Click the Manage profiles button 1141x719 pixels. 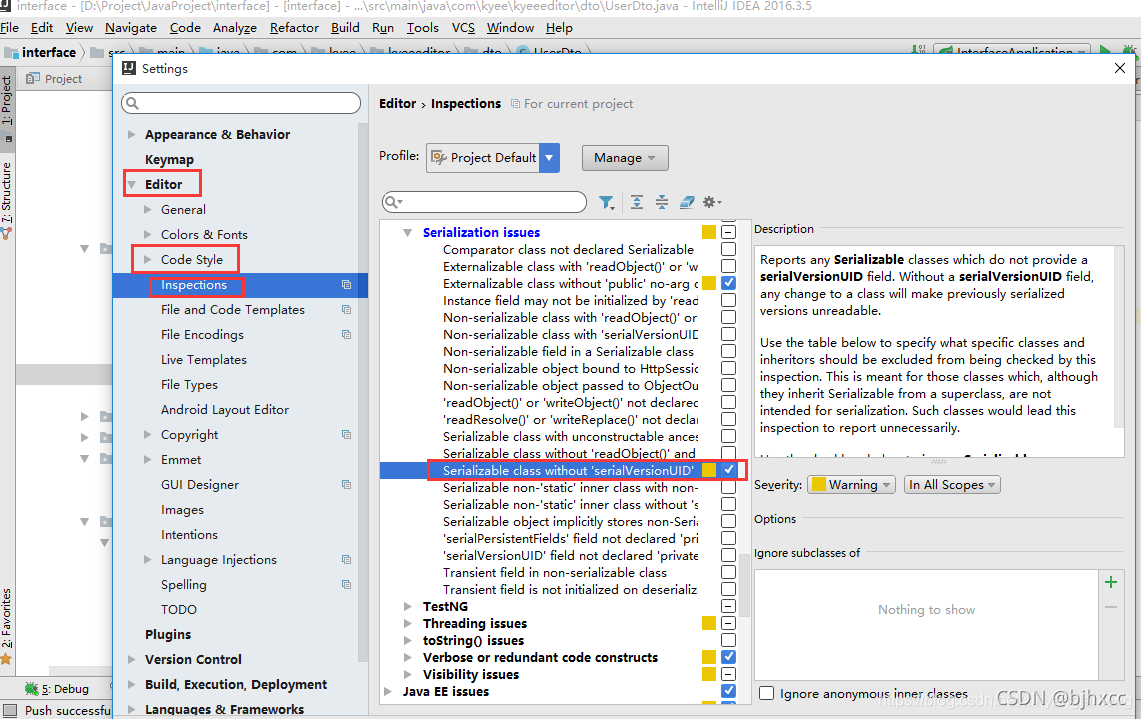coord(625,158)
